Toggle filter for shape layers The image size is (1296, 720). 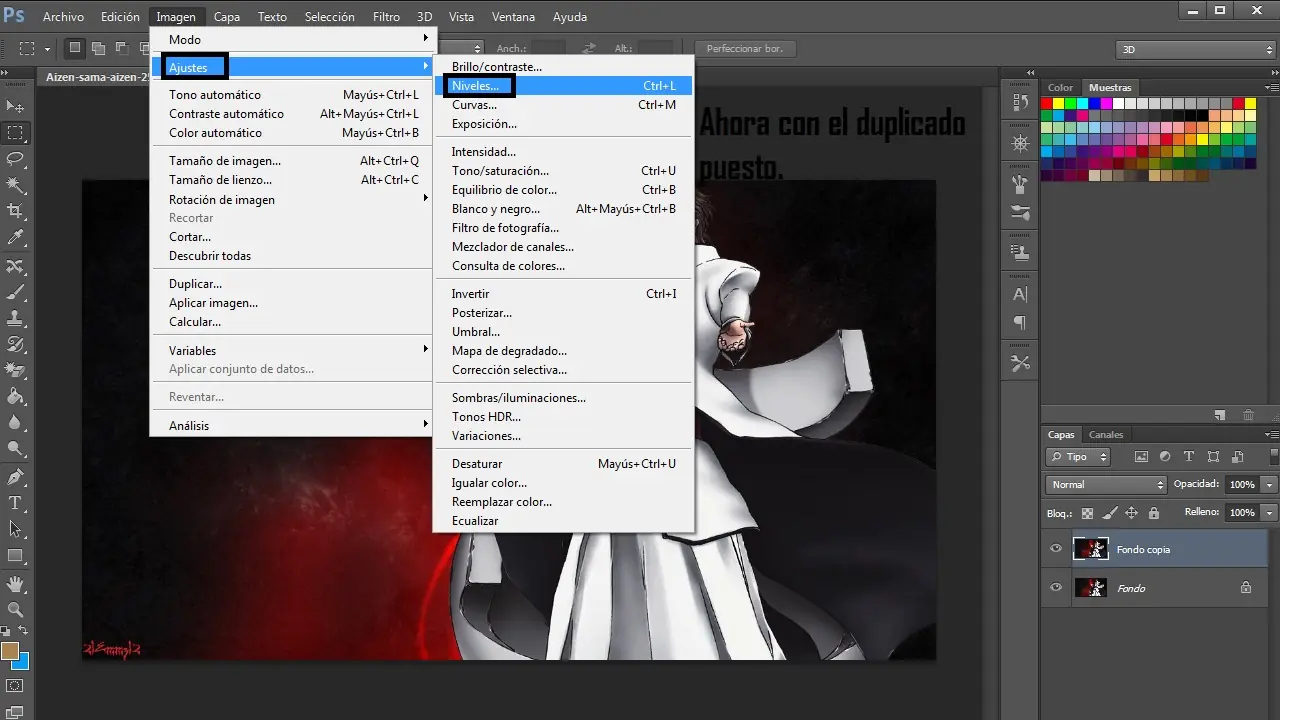coord(1213,457)
